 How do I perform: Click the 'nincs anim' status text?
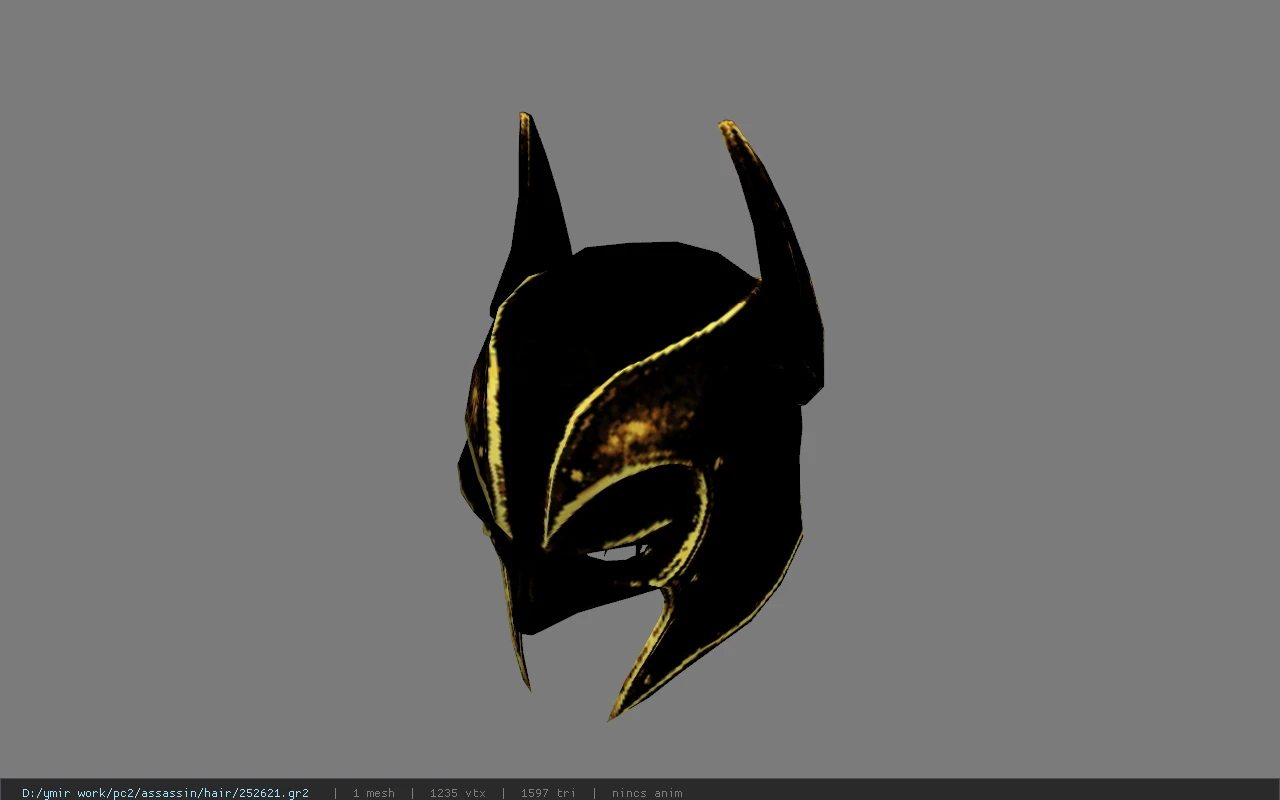(x=647, y=793)
